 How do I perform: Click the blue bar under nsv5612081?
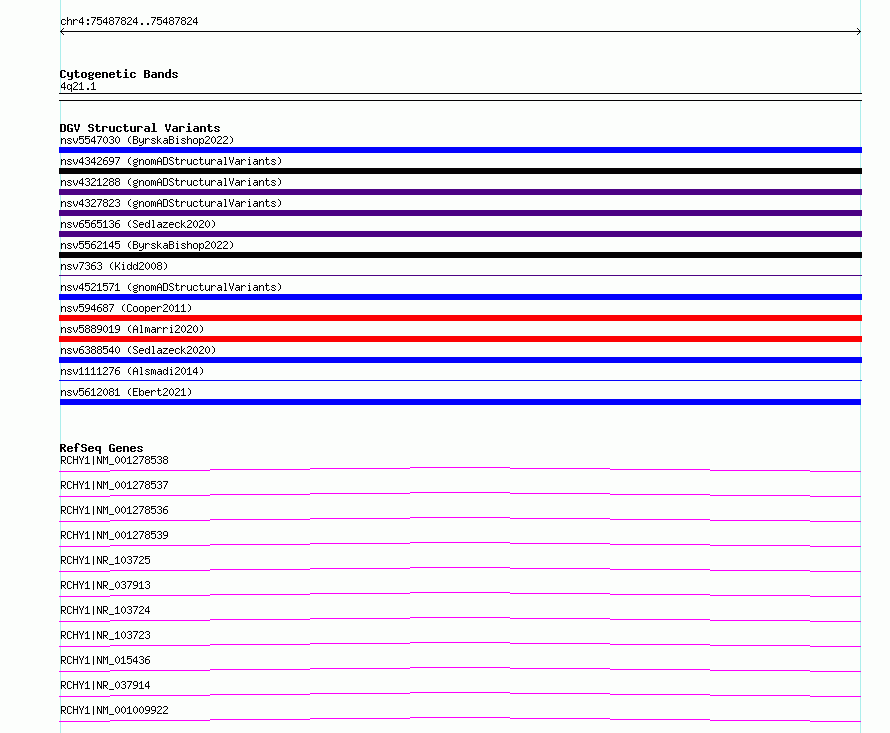[x=460, y=402]
